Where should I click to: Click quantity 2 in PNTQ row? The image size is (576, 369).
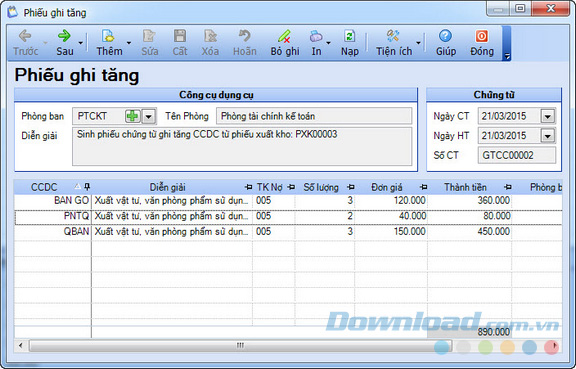pos(325,216)
